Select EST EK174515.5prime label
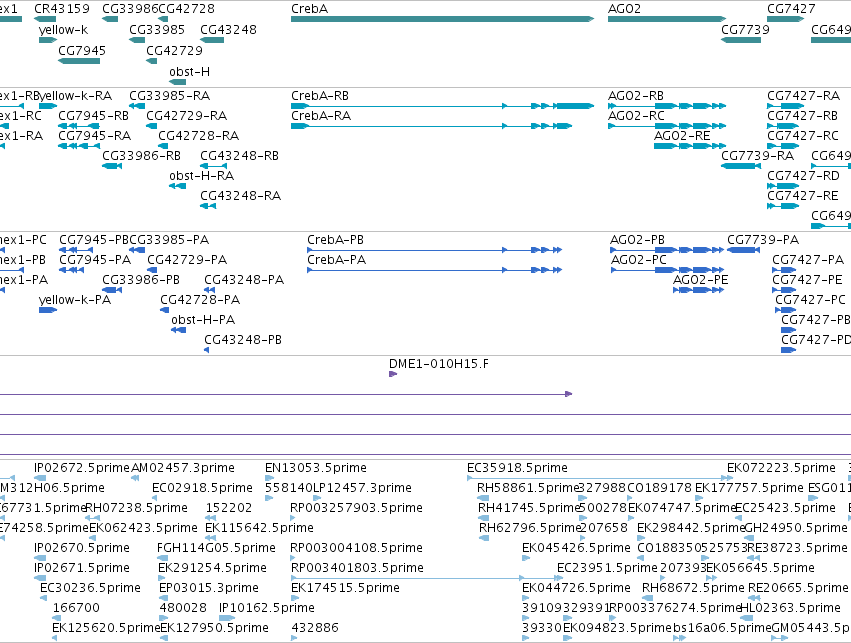Viewport: 851px width, 643px height. [345, 588]
